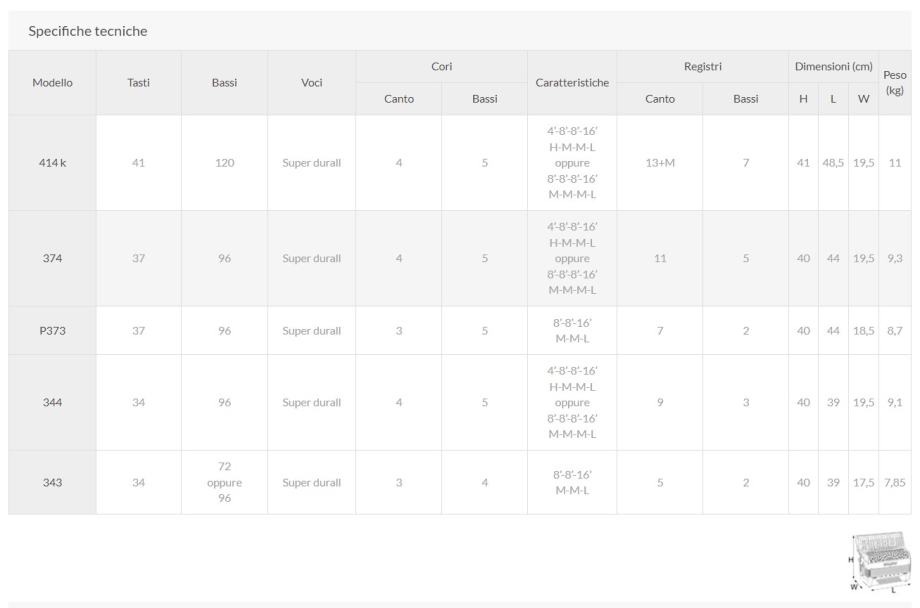The image size is (920, 608).
Task: Select the Modello column header
Action: [52, 83]
